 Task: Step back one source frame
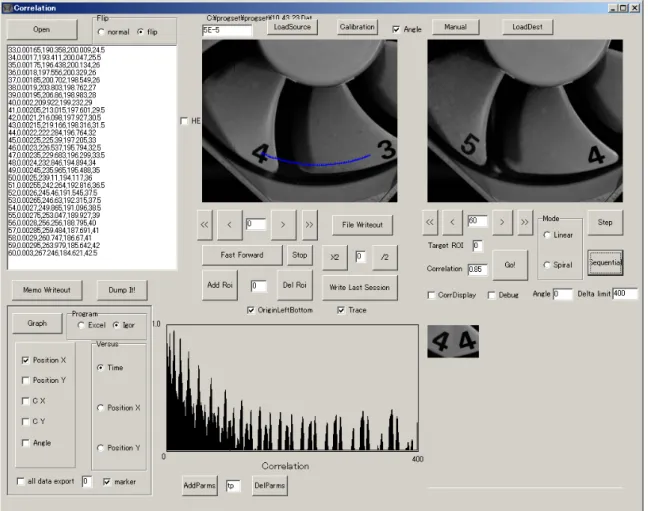(229, 224)
